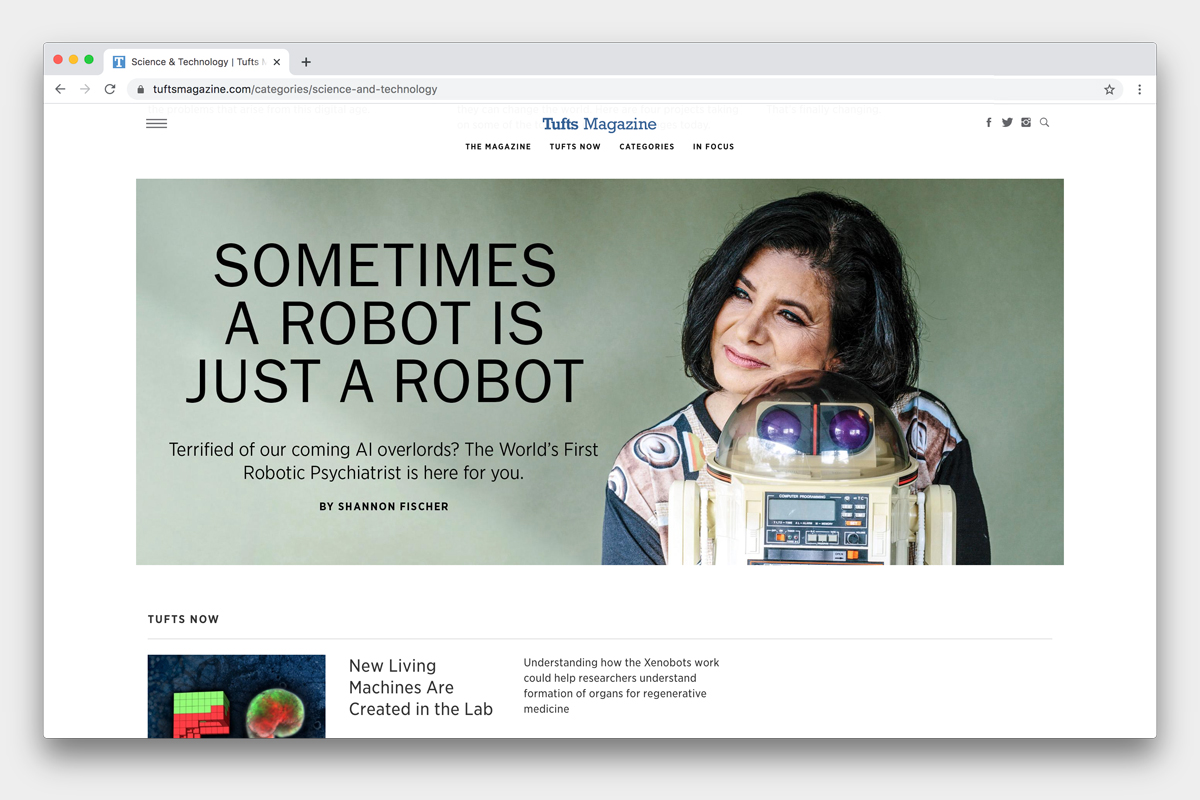Open In Focus navigation item
The height and width of the screenshot is (800, 1200).
pos(713,147)
